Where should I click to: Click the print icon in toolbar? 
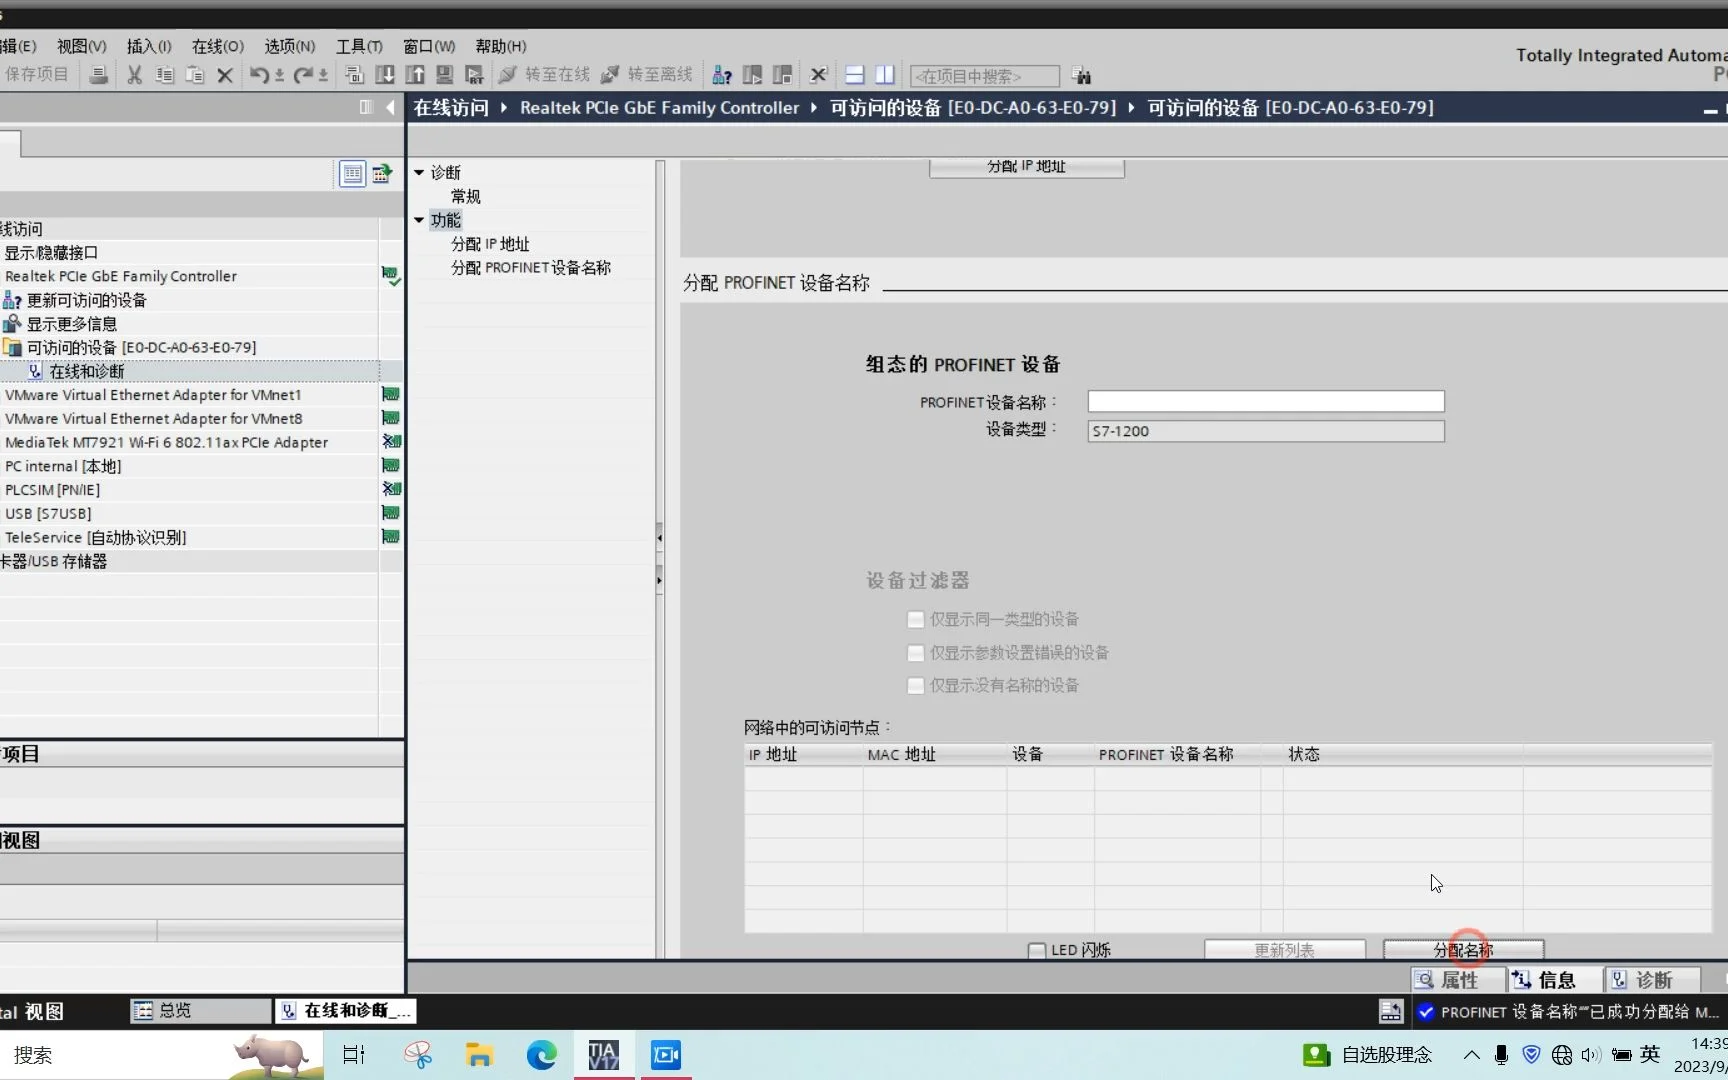[x=98, y=75]
